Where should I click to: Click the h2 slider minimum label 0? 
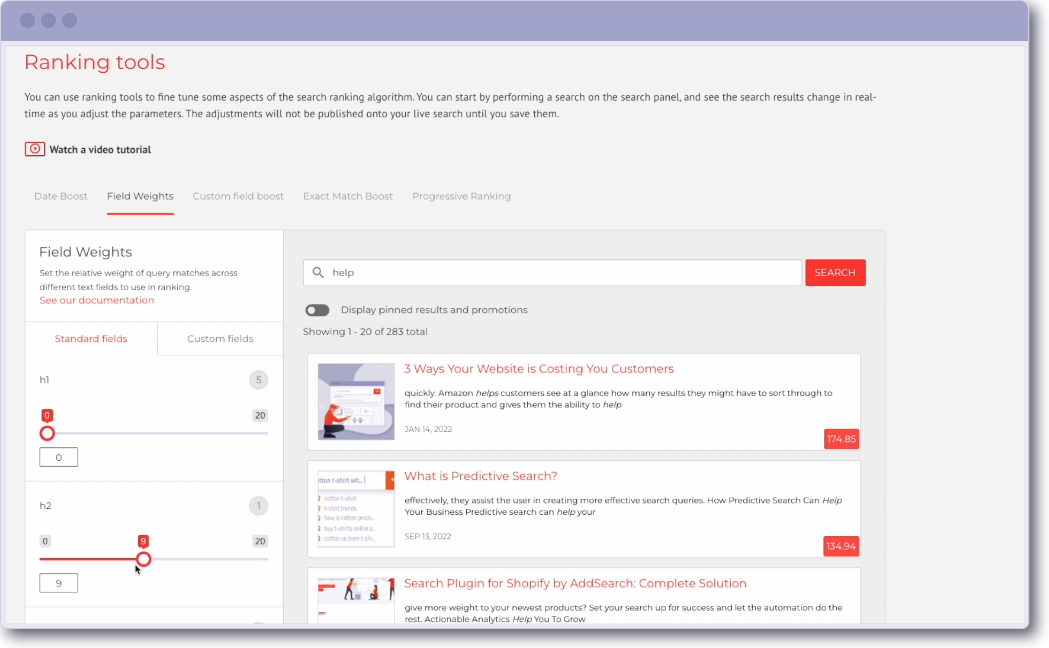(45, 541)
